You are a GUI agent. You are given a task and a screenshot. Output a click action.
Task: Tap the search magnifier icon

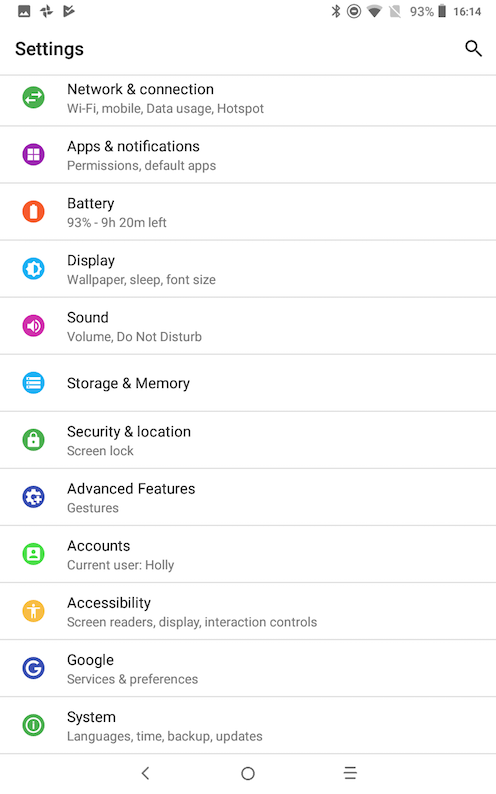(473, 49)
